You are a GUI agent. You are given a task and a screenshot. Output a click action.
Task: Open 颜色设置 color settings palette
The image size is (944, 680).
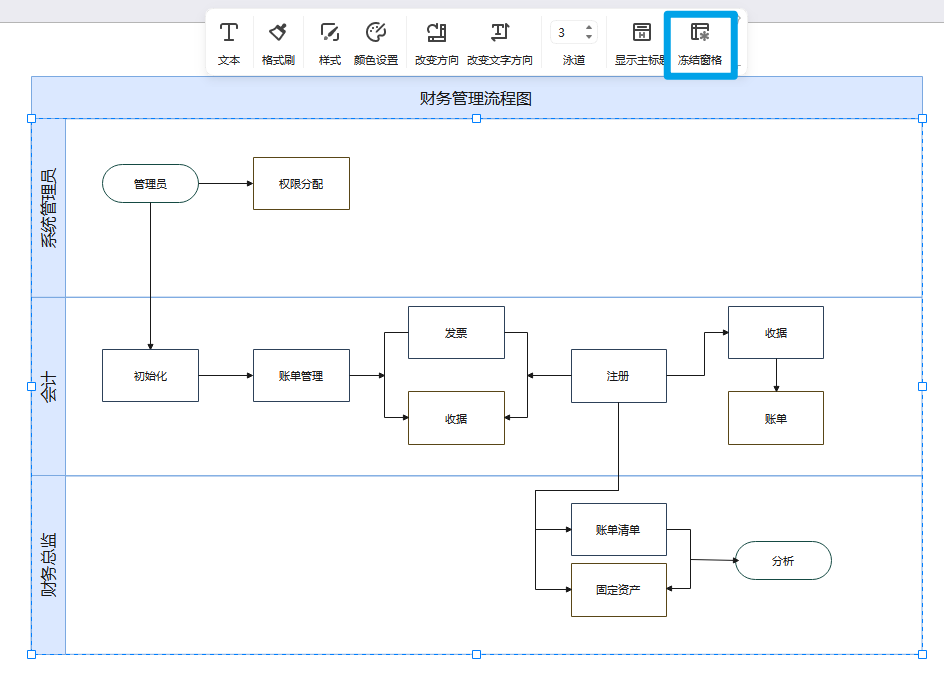click(x=376, y=43)
